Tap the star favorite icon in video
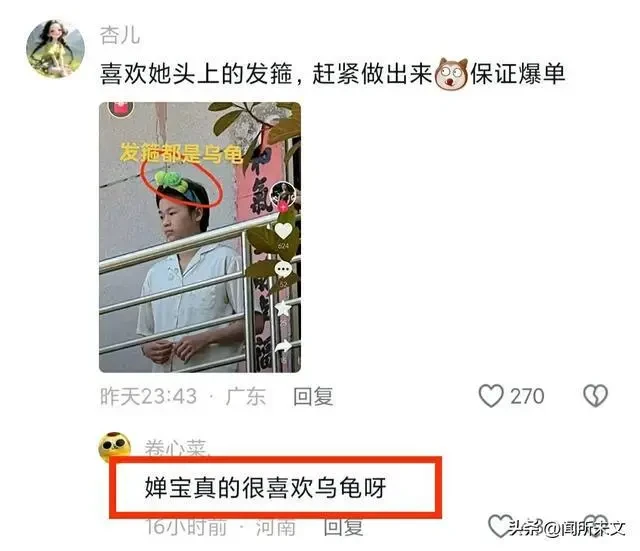The height and width of the screenshot is (551, 640). [x=283, y=308]
